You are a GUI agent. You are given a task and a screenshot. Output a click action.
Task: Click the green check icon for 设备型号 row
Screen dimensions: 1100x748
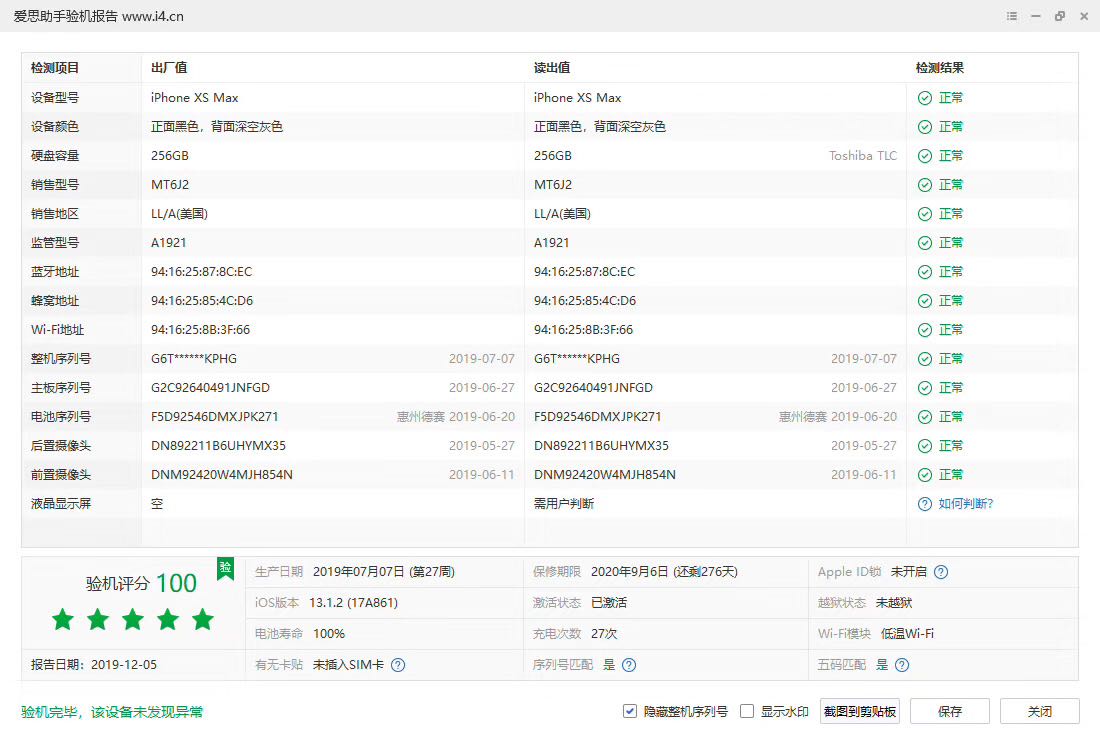pyautogui.click(x=925, y=98)
